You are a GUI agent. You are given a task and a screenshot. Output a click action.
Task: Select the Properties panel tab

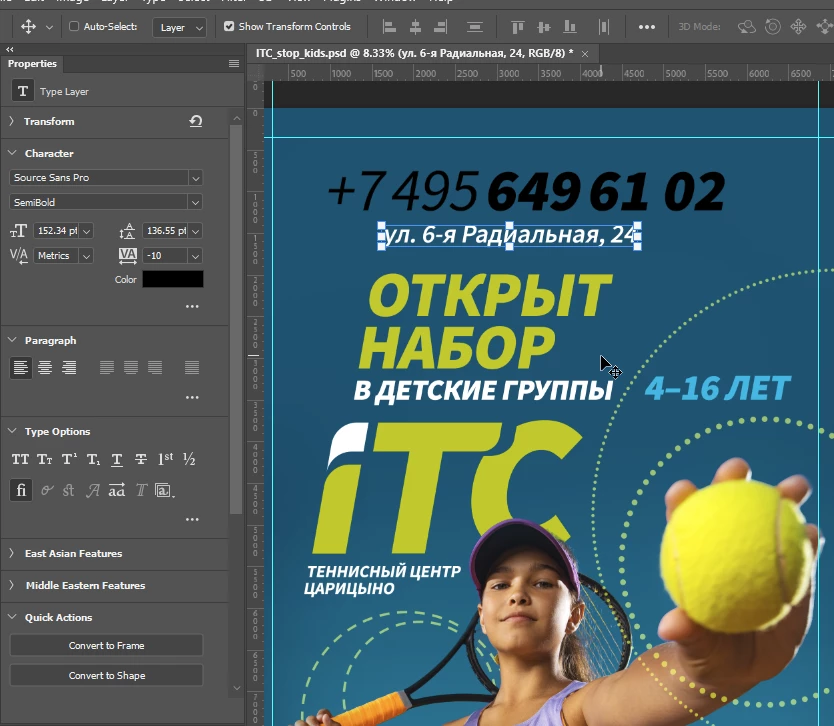32,63
